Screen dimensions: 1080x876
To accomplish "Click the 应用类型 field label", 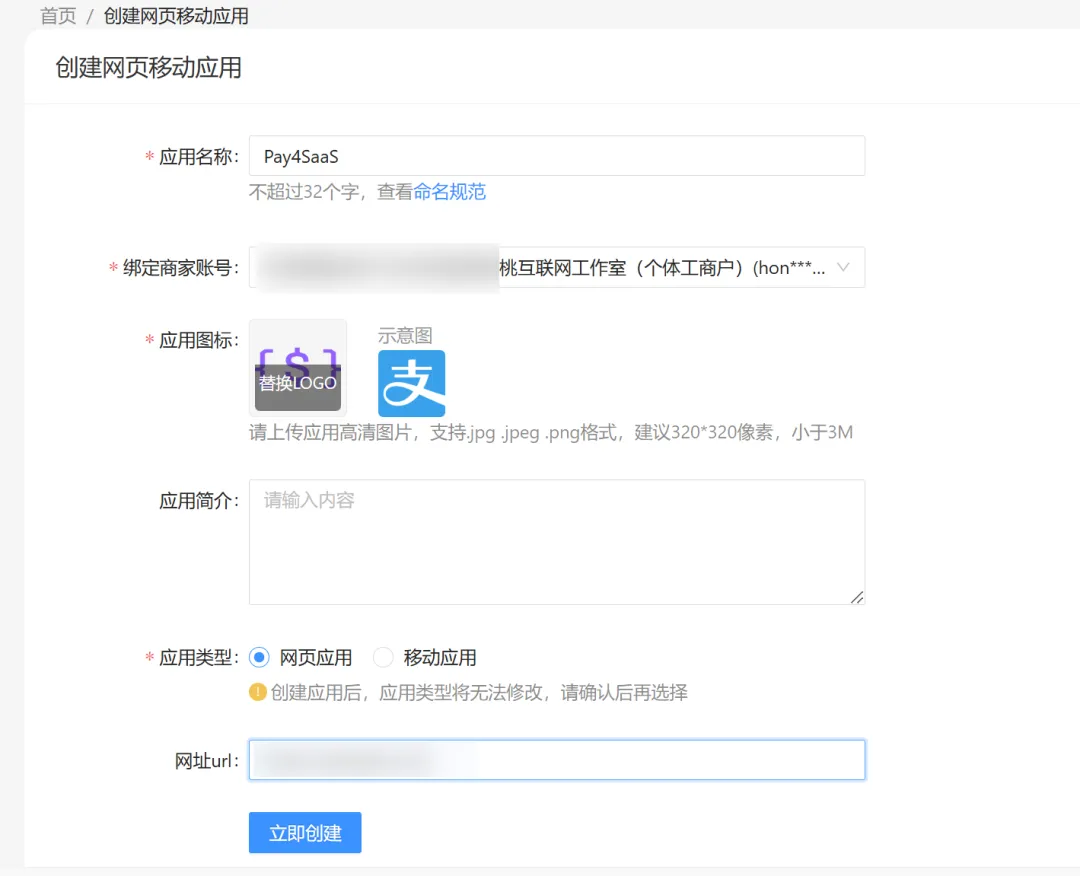I will tap(197, 658).
